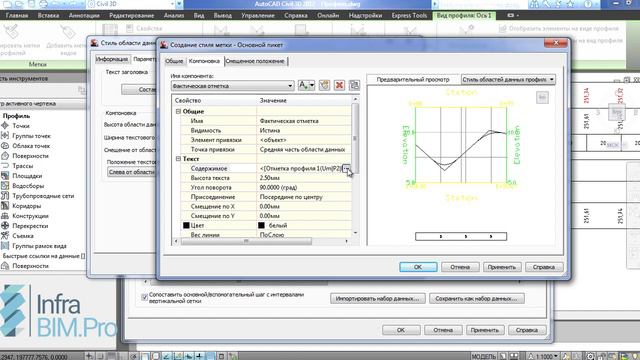Click the Конструкции icon in toolbox
The image size is (640, 360).
pos(5,216)
